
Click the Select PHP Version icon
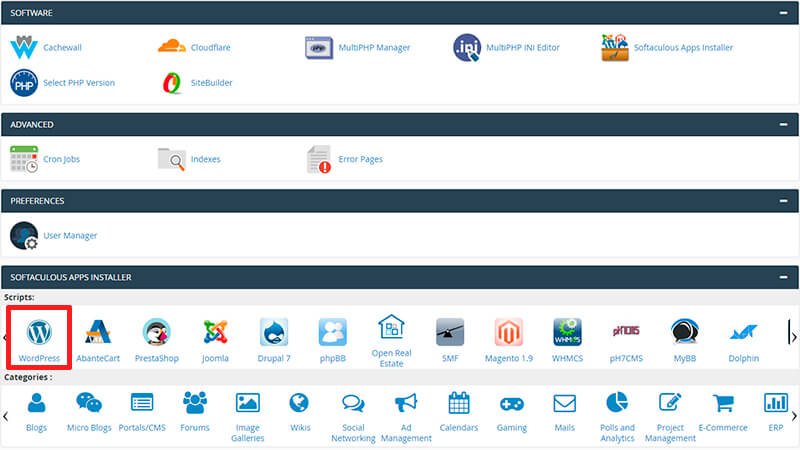[23, 83]
